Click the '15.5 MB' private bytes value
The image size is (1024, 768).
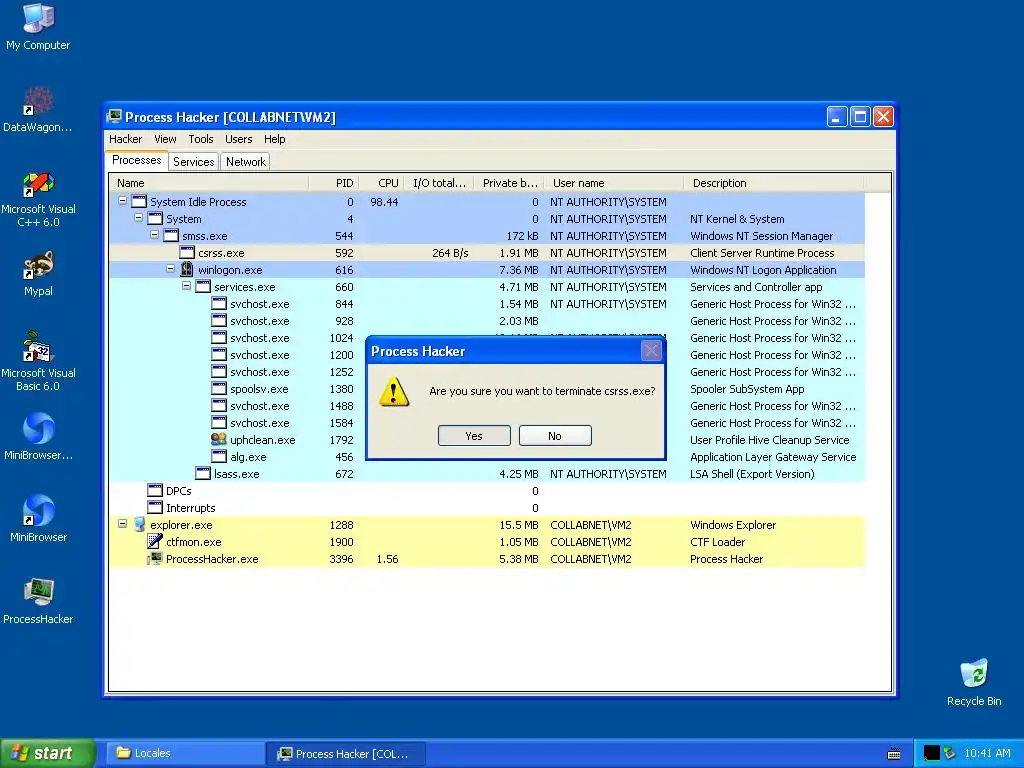click(x=519, y=525)
